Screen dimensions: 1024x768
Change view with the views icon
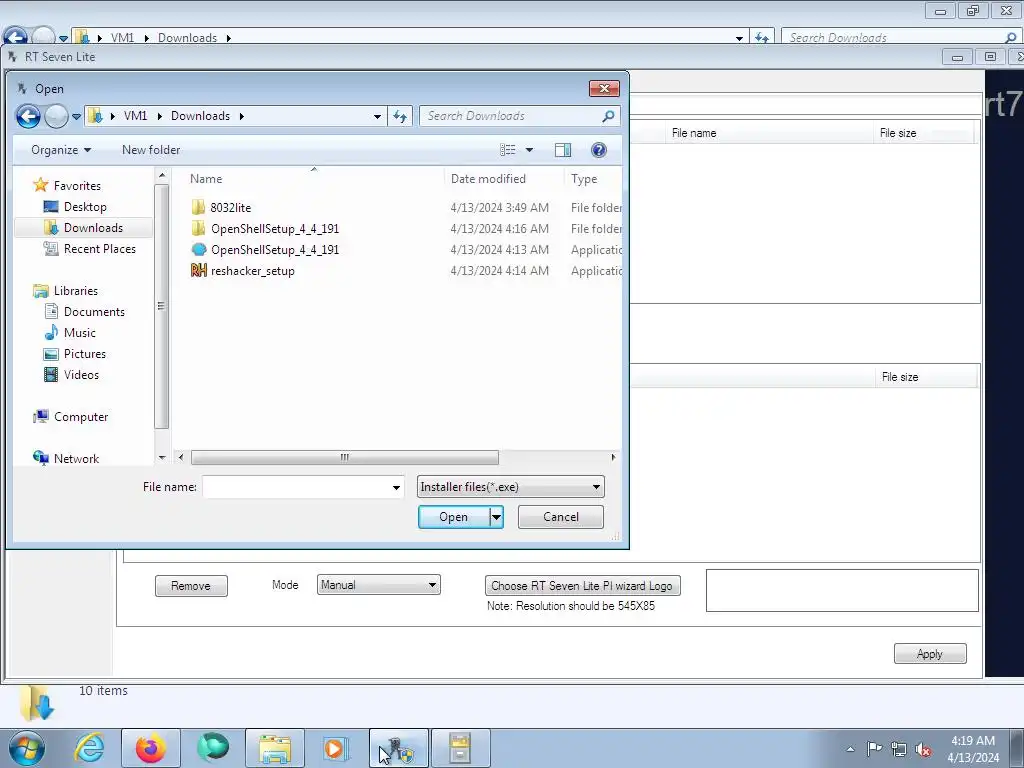pyautogui.click(x=508, y=150)
